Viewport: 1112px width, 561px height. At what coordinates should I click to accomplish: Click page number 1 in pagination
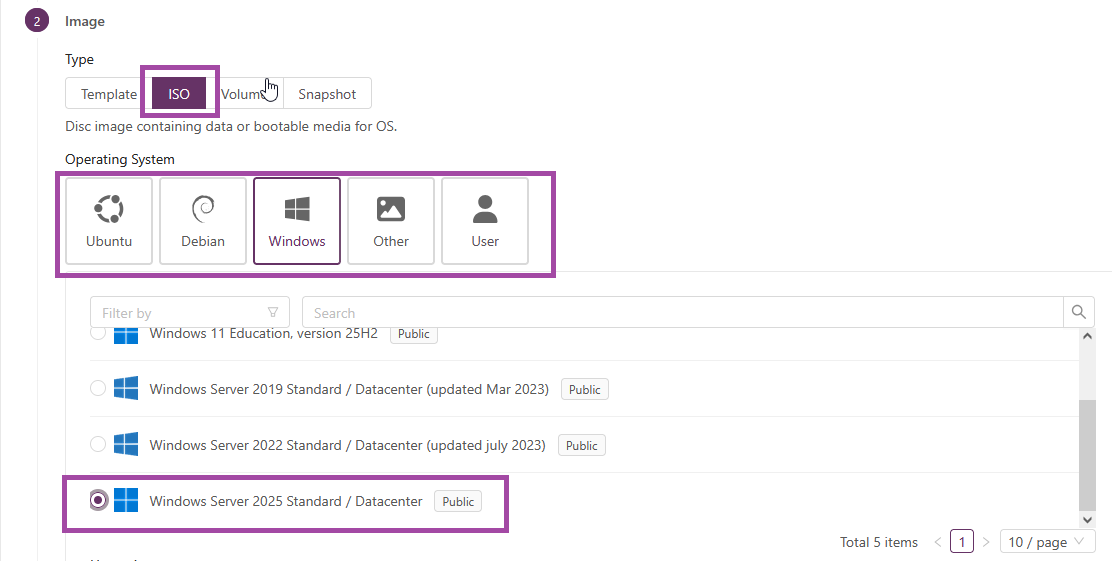click(x=962, y=542)
